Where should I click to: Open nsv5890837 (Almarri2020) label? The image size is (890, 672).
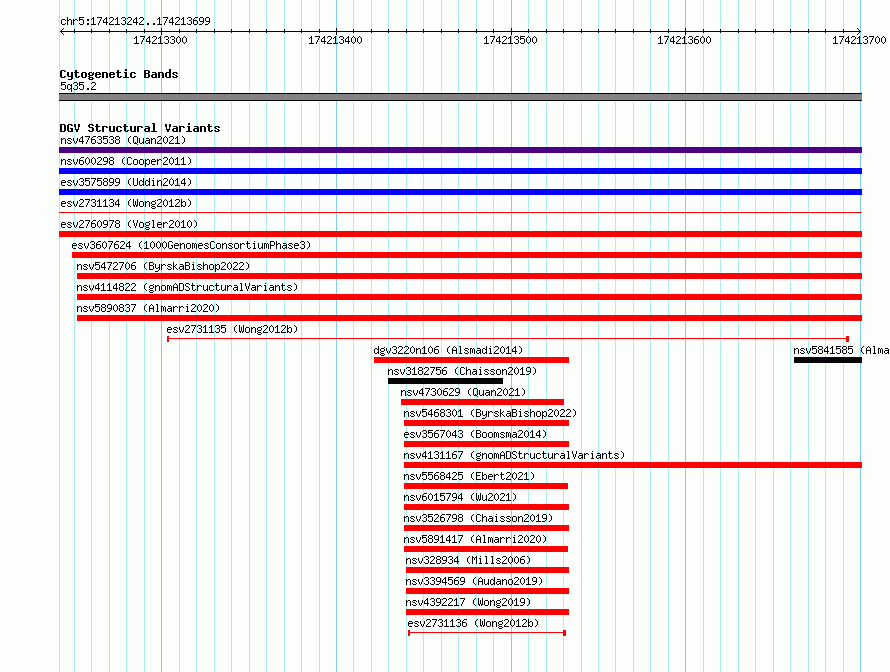(x=148, y=308)
